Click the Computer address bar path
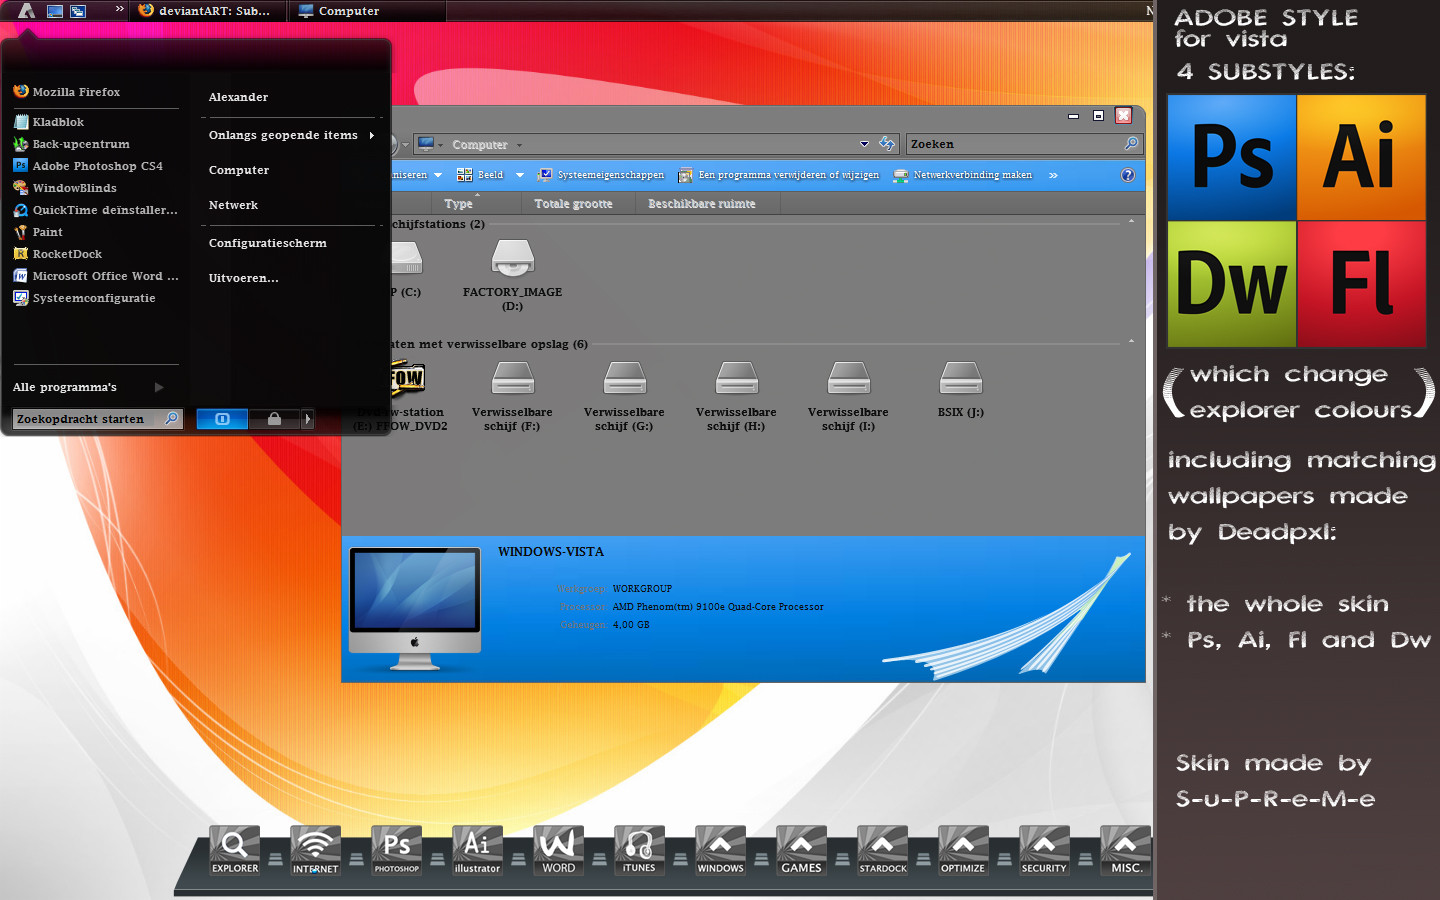This screenshot has height=900, width=1440. 479,145
